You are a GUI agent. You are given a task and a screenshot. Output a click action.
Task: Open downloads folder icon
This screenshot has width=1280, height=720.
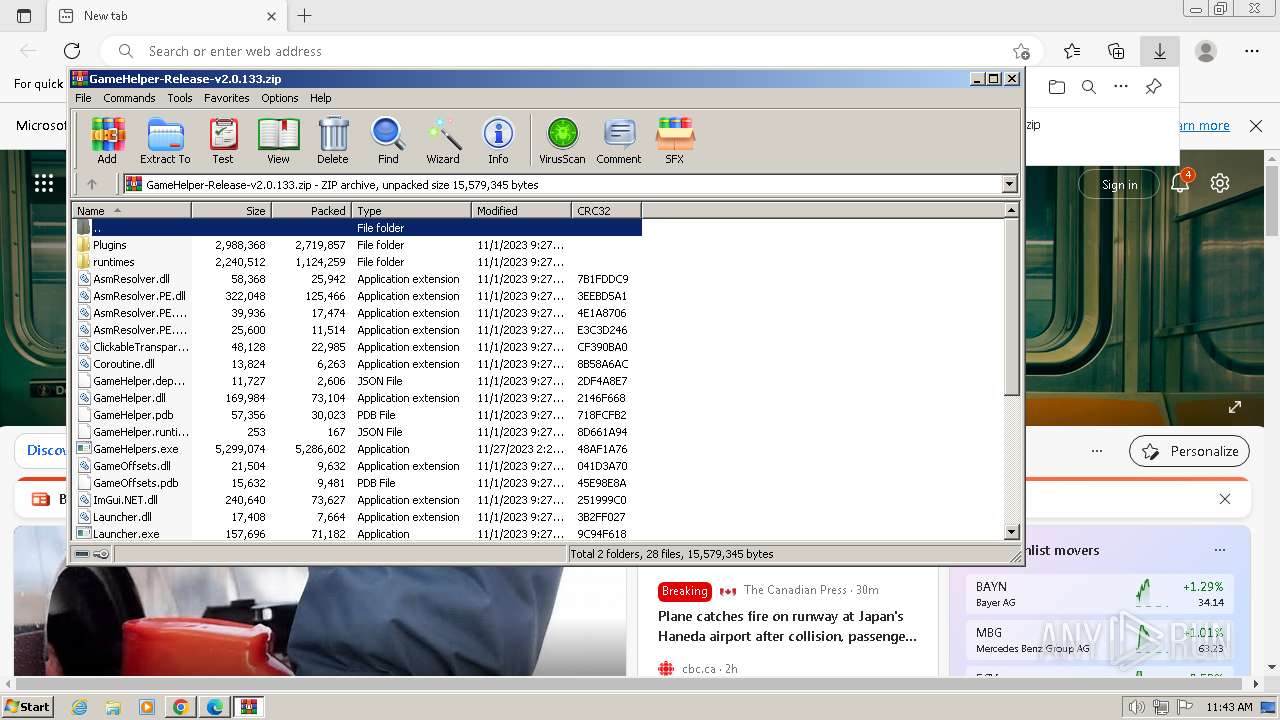pos(1057,87)
